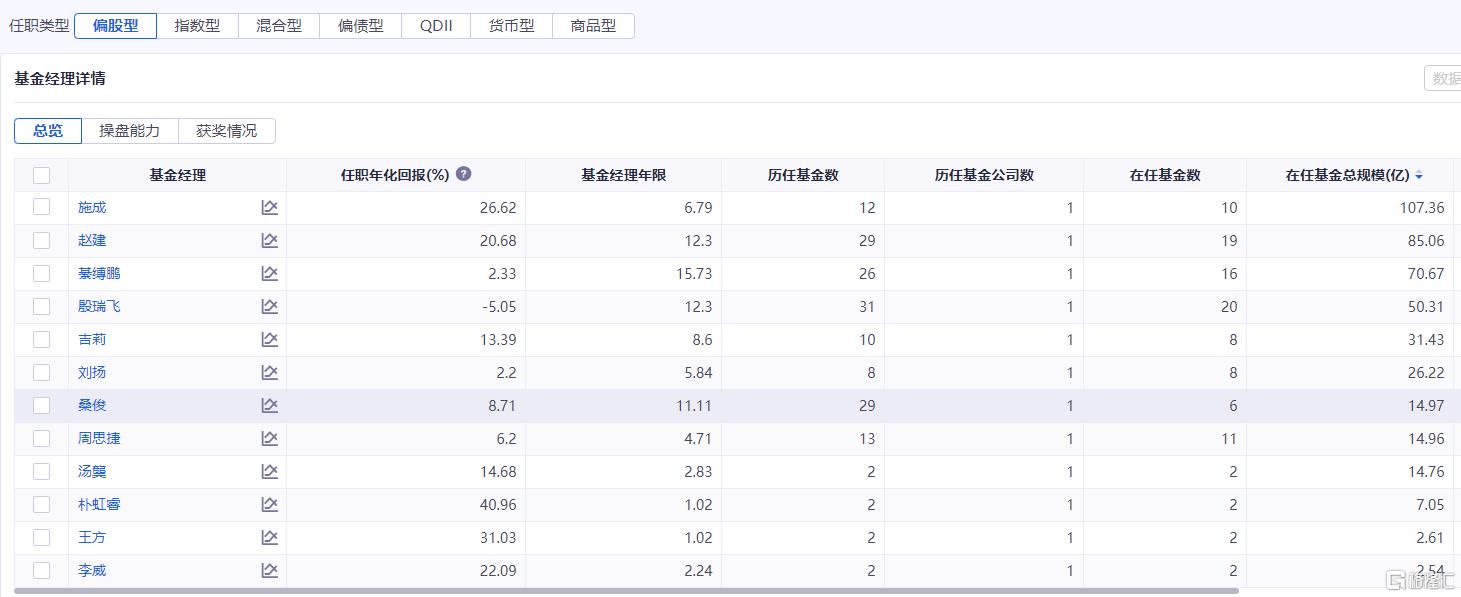Viewport: 1461px width, 597px height.
Task: Open fund manager 吉莉's profile link
Action: click(x=92, y=339)
